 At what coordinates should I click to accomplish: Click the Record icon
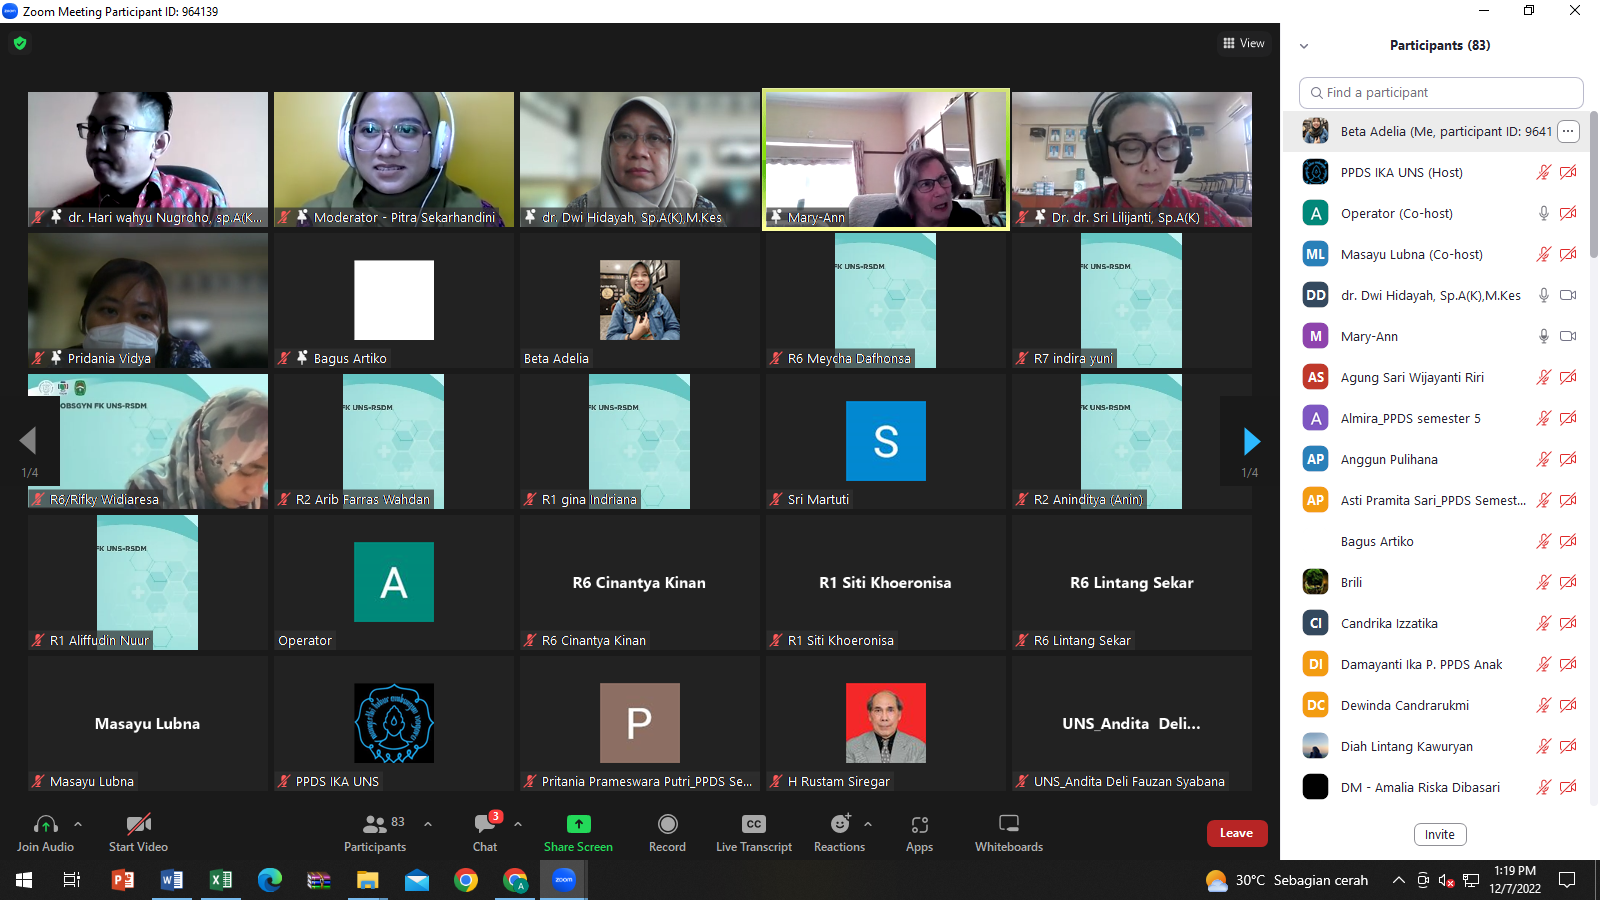(667, 824)
